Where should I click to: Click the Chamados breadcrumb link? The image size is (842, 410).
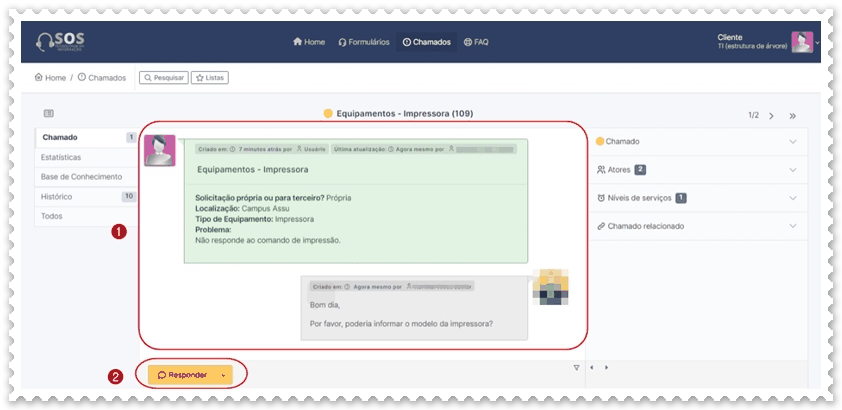point(102,77)
